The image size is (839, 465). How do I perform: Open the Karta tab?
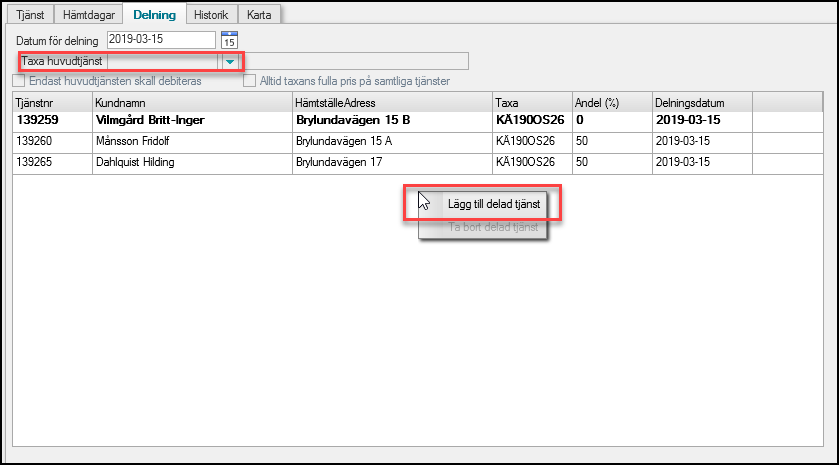259,15
